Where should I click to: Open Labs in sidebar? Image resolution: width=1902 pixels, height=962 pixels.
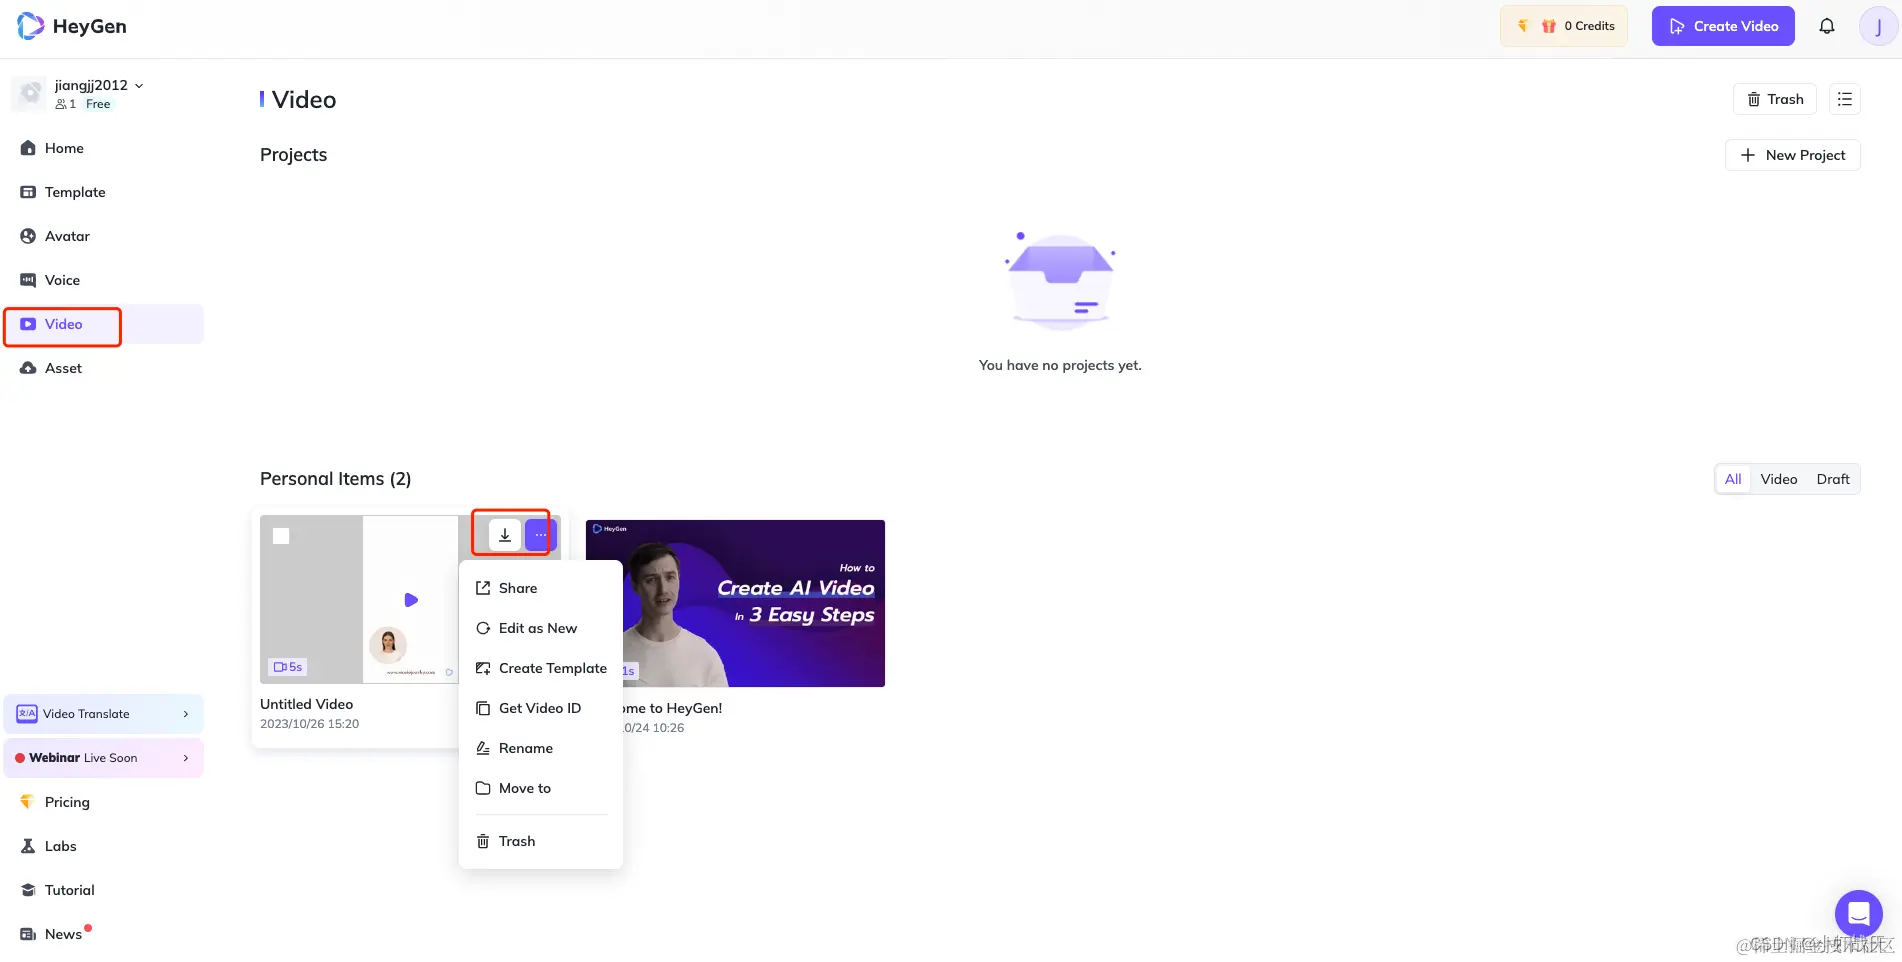[103, 846]
